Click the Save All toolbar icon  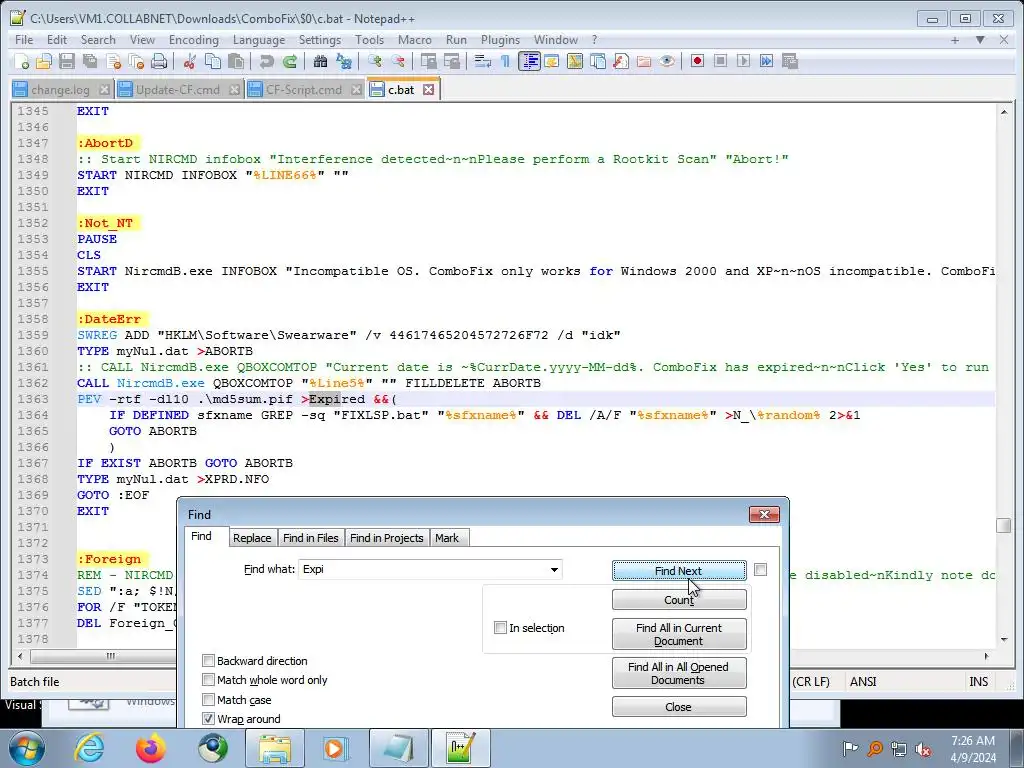point(90,61)
